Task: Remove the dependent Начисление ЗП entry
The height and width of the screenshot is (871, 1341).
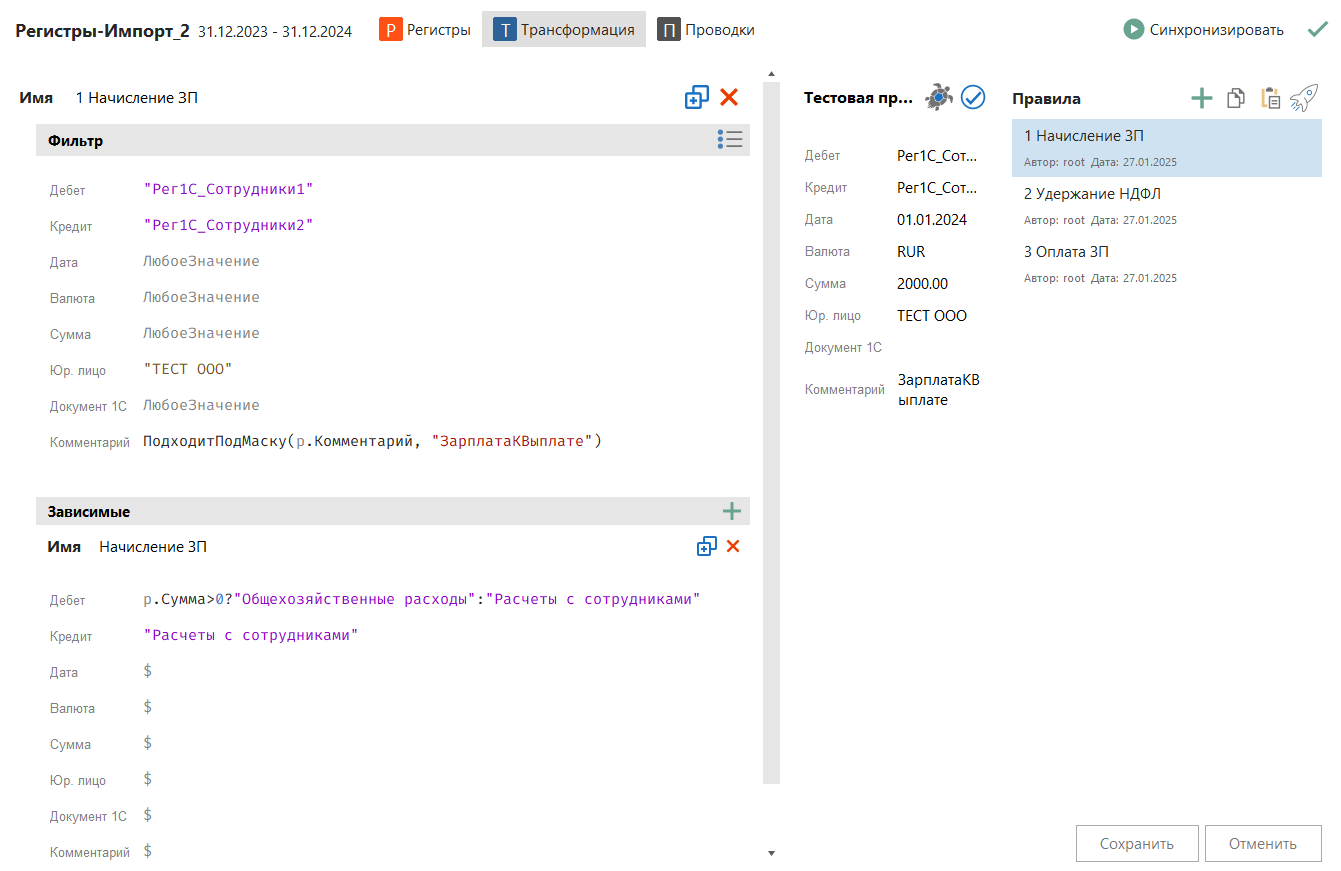Action: (x=733, y=546)
